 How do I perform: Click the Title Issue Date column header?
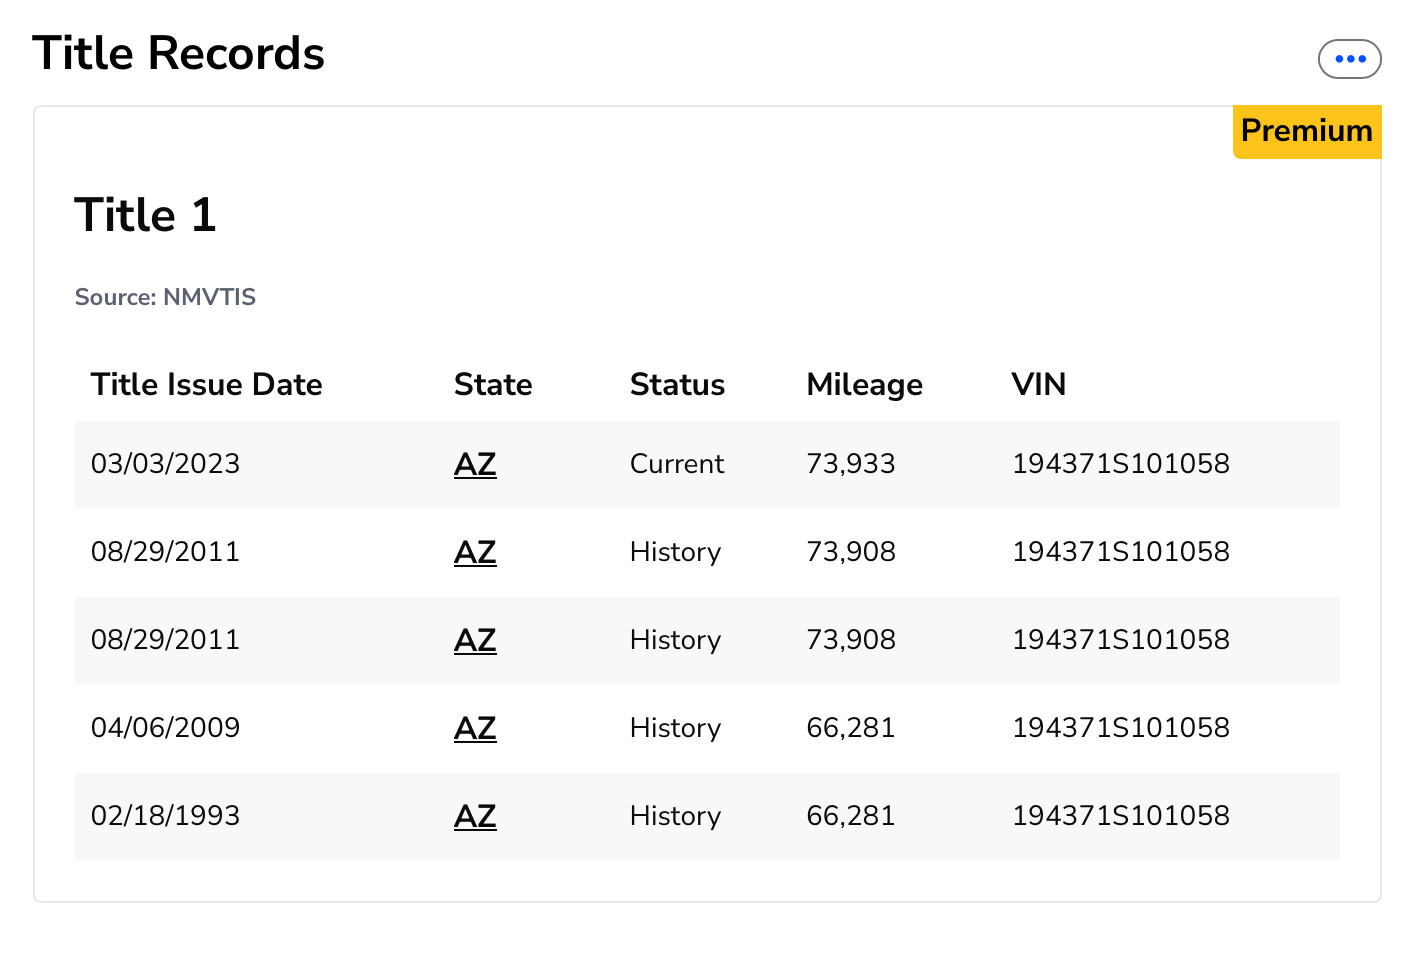coord(207,384)
